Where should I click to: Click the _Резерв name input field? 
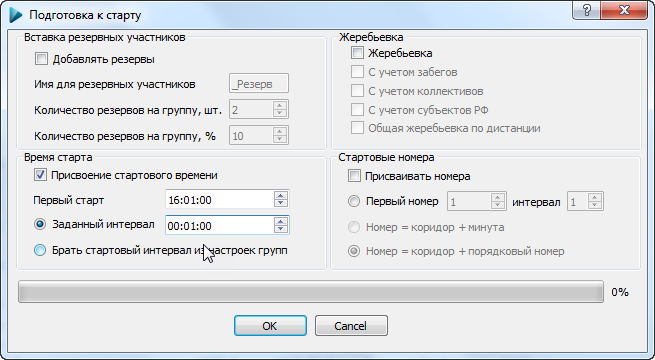259,84
